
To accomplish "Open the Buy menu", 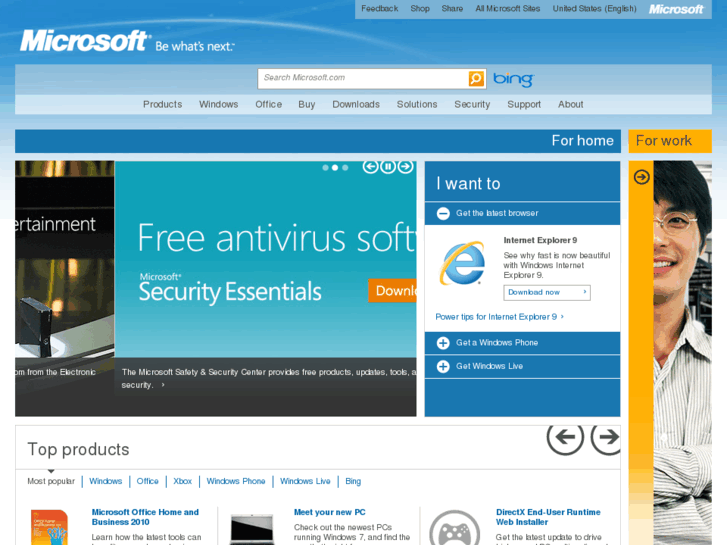I will [x=306, y=104].
